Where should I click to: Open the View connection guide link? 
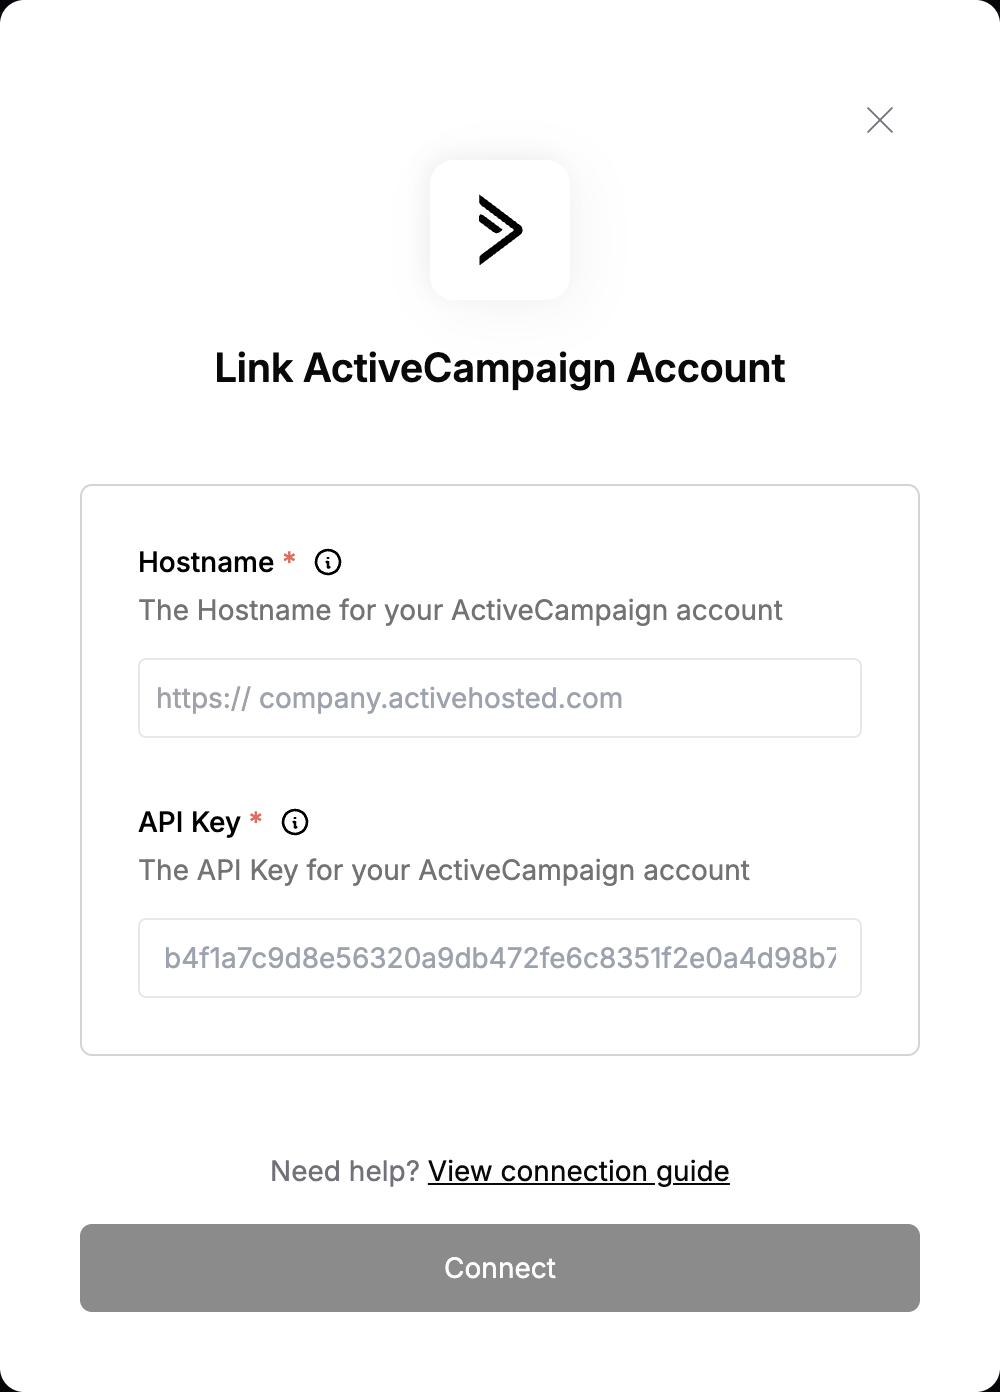pyautogui.click(x=579, y=1171)
